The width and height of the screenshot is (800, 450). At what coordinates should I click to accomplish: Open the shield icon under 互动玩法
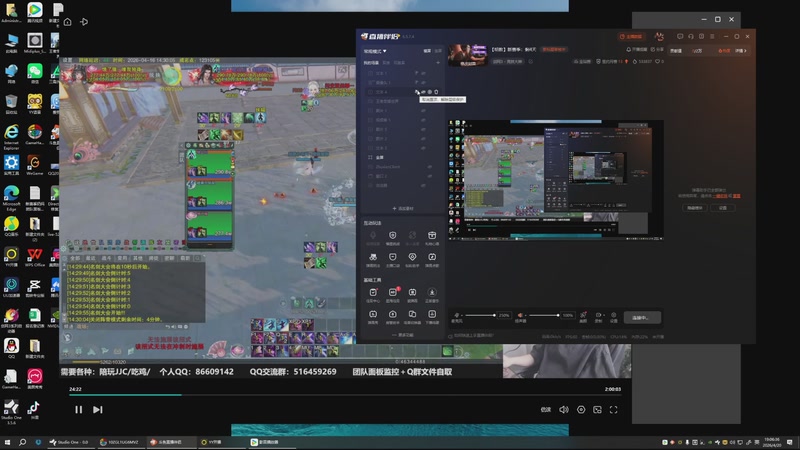[392, 235]
